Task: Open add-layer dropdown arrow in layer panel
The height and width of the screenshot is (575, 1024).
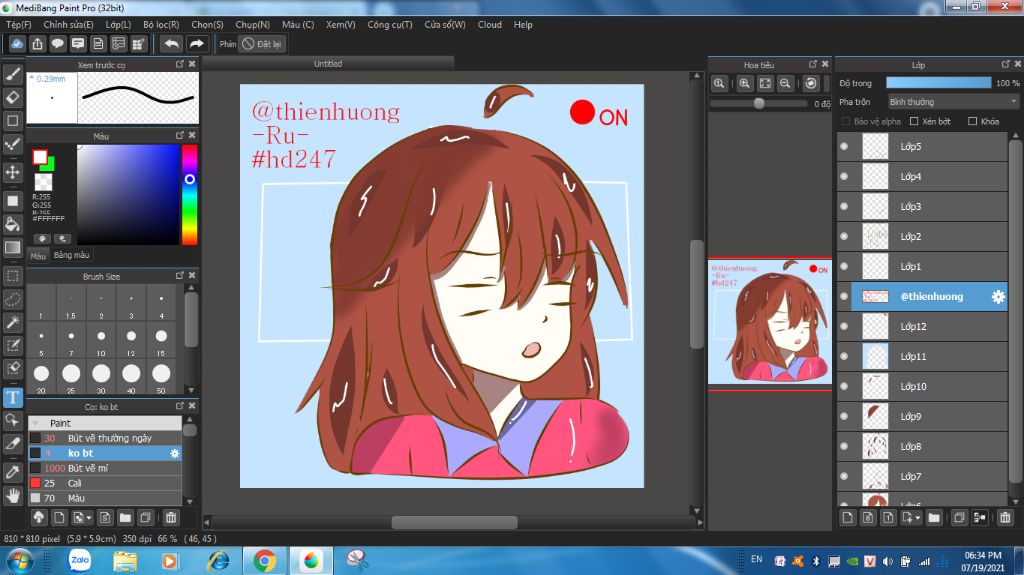Action: 918,518
